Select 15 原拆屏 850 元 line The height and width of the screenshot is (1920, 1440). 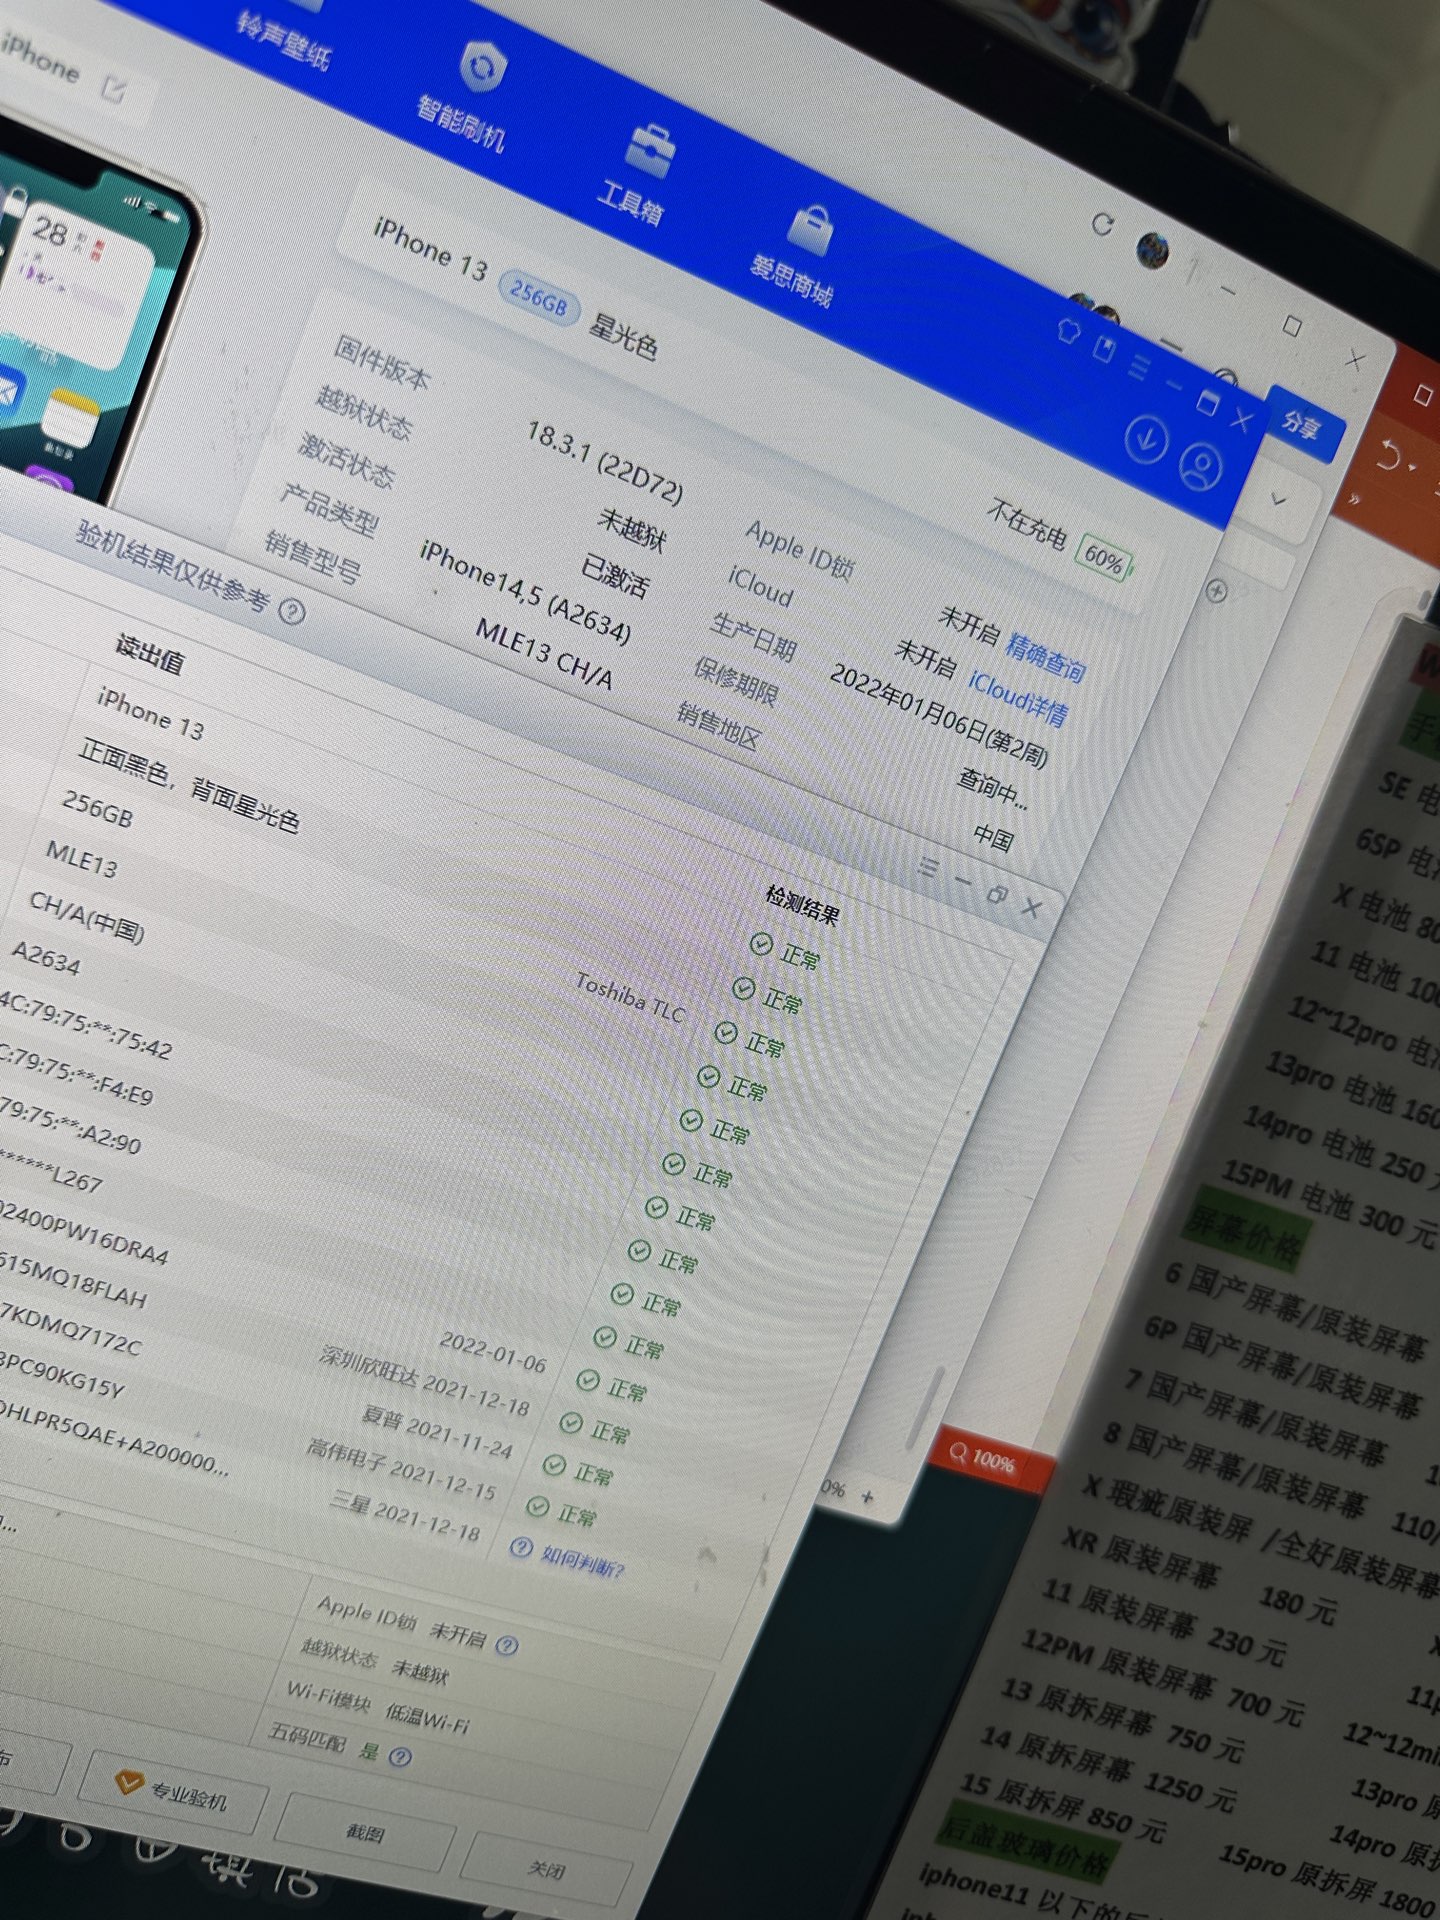click(x=1063, y=1808)
